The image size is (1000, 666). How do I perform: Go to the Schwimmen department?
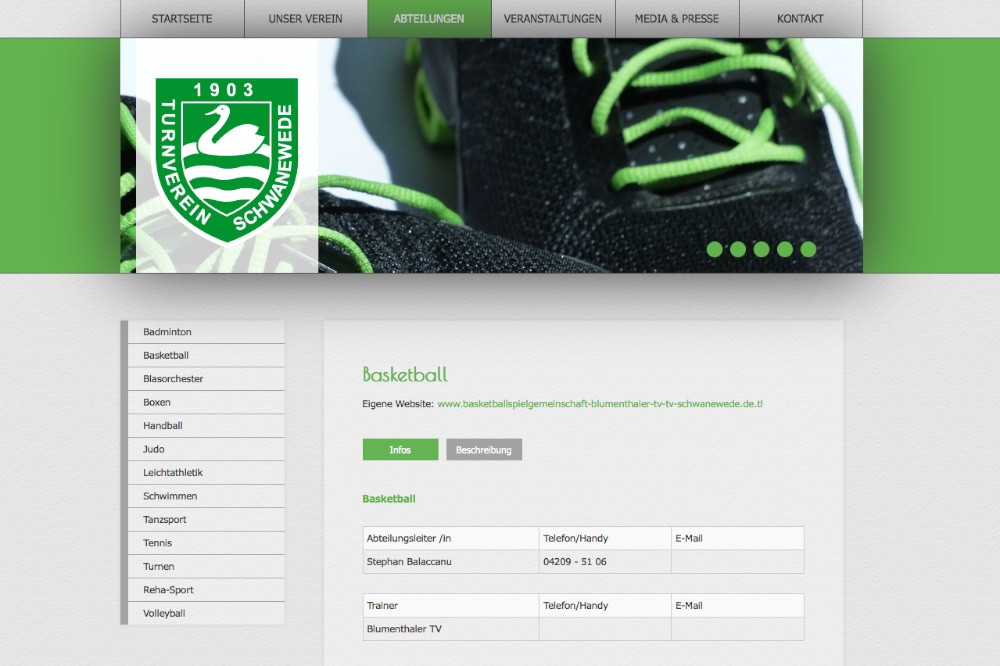click(206, 496)
